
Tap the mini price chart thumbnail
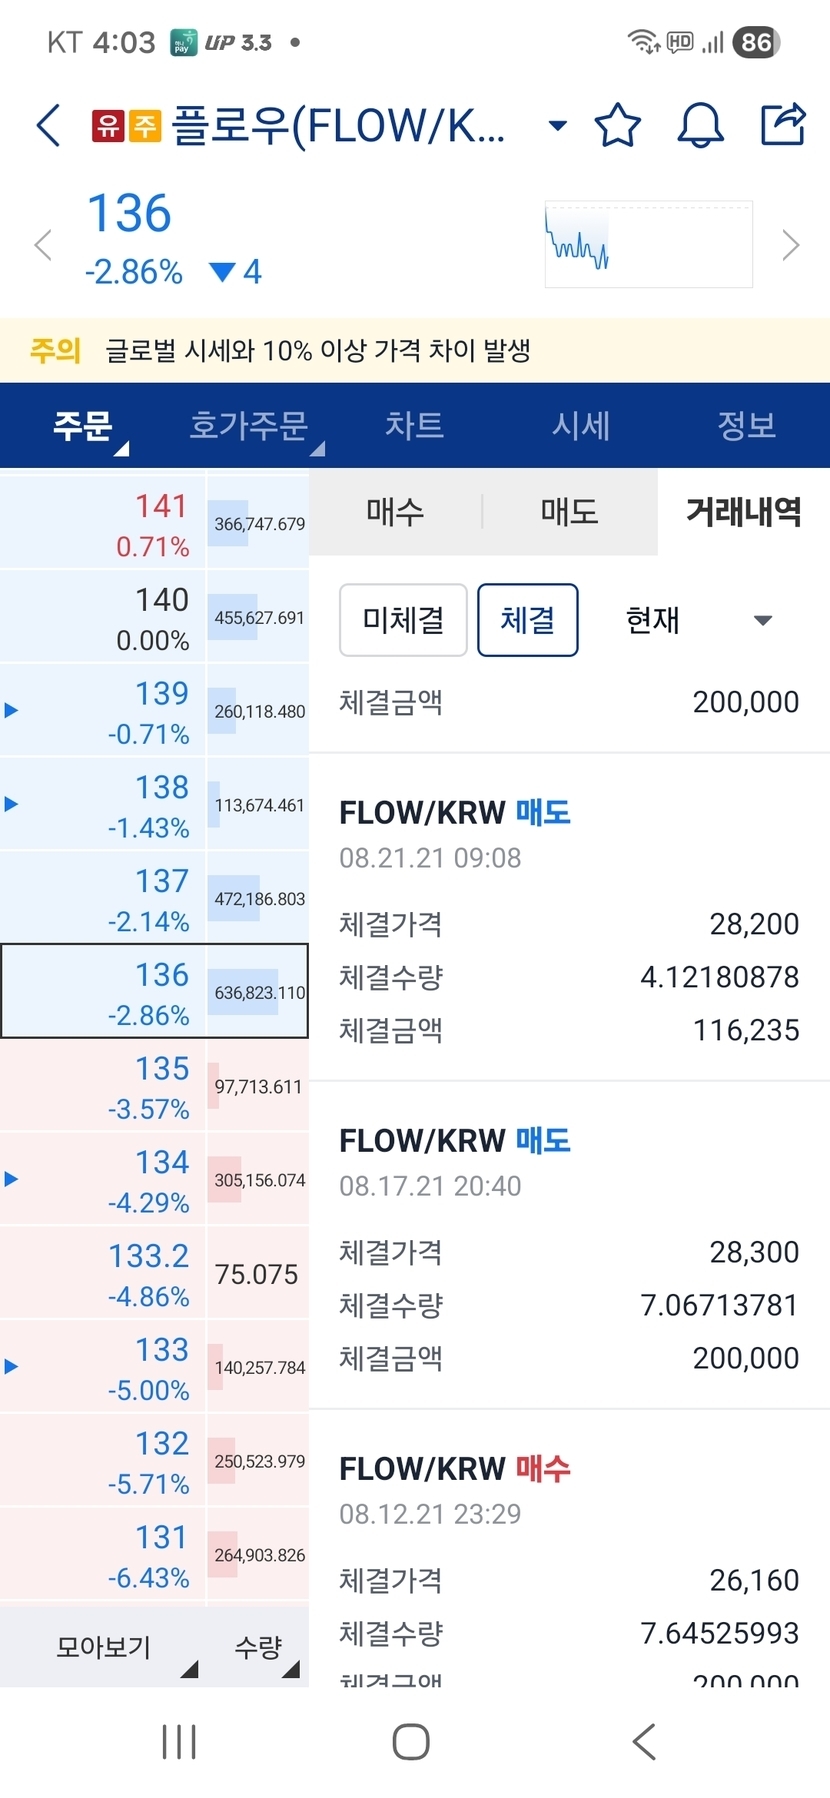click(648, 244)
